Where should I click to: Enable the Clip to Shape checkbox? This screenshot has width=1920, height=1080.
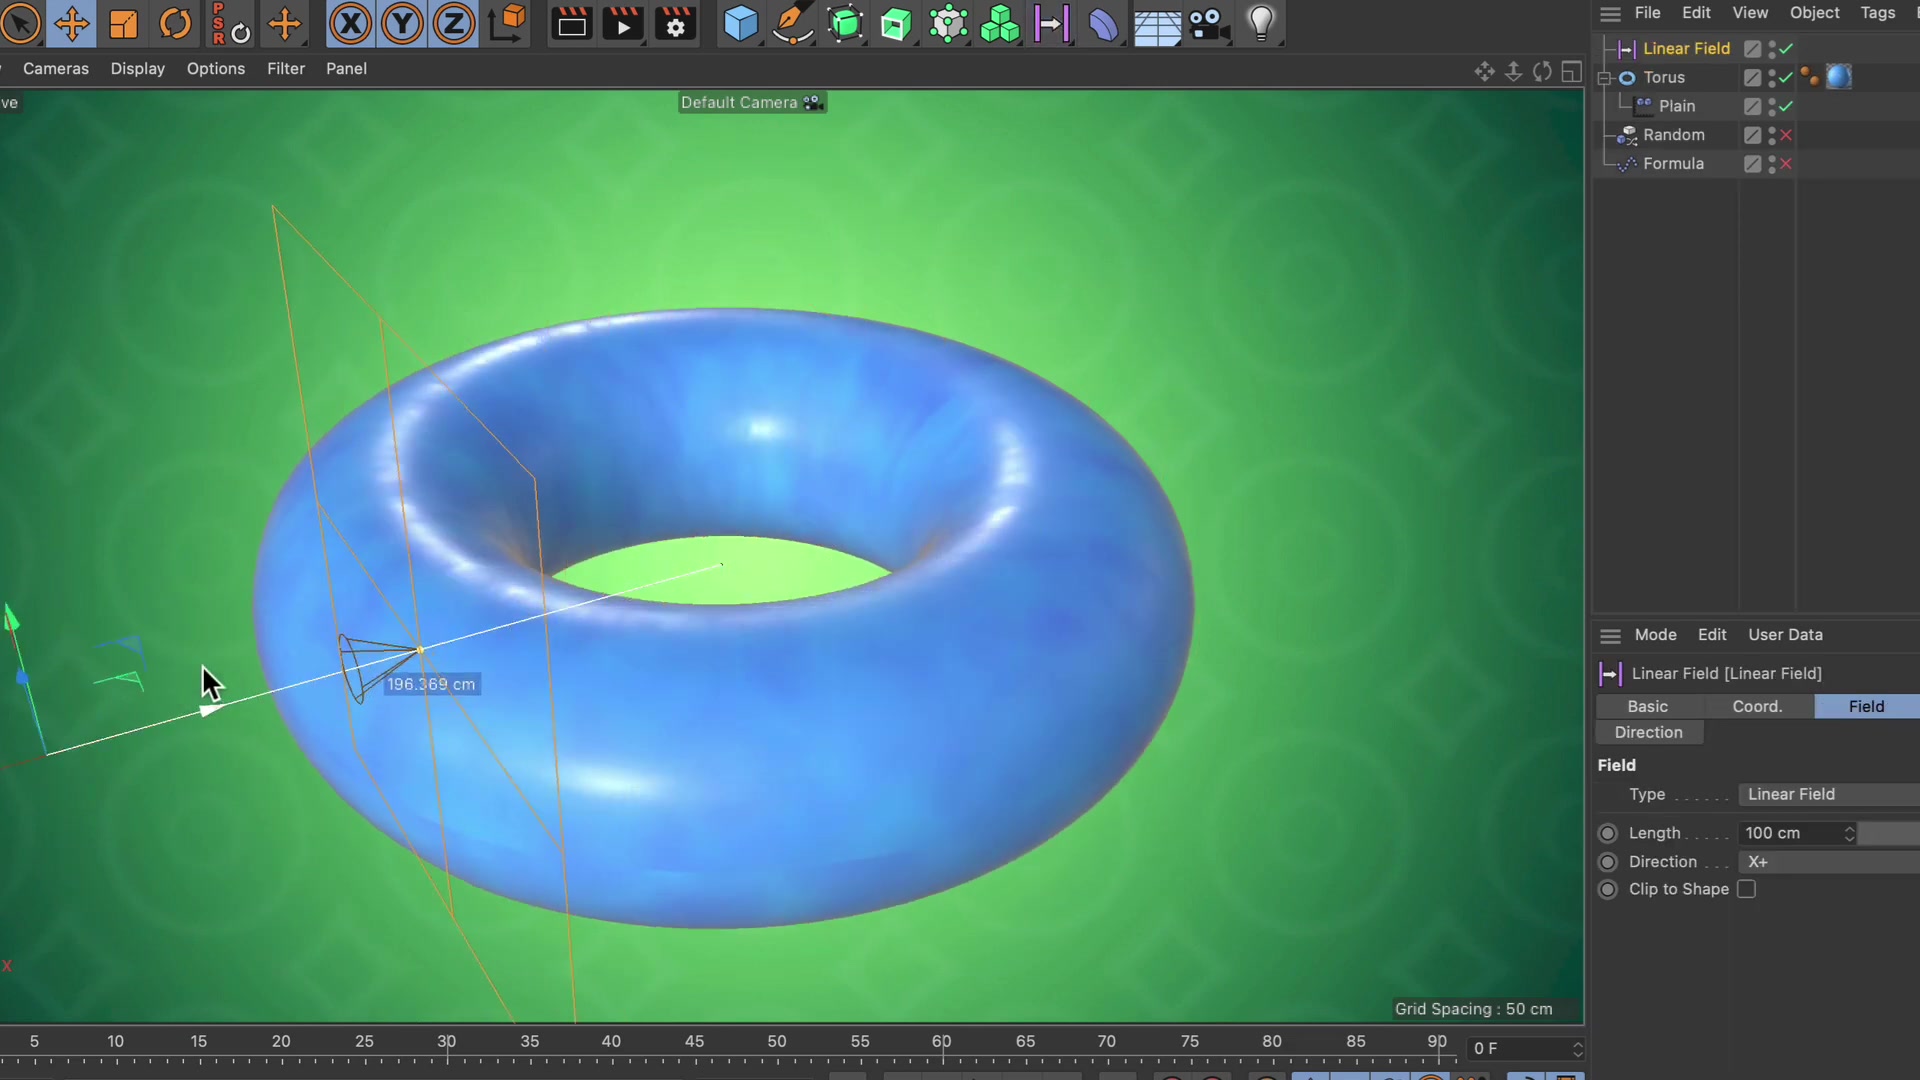pos(1747,889)
